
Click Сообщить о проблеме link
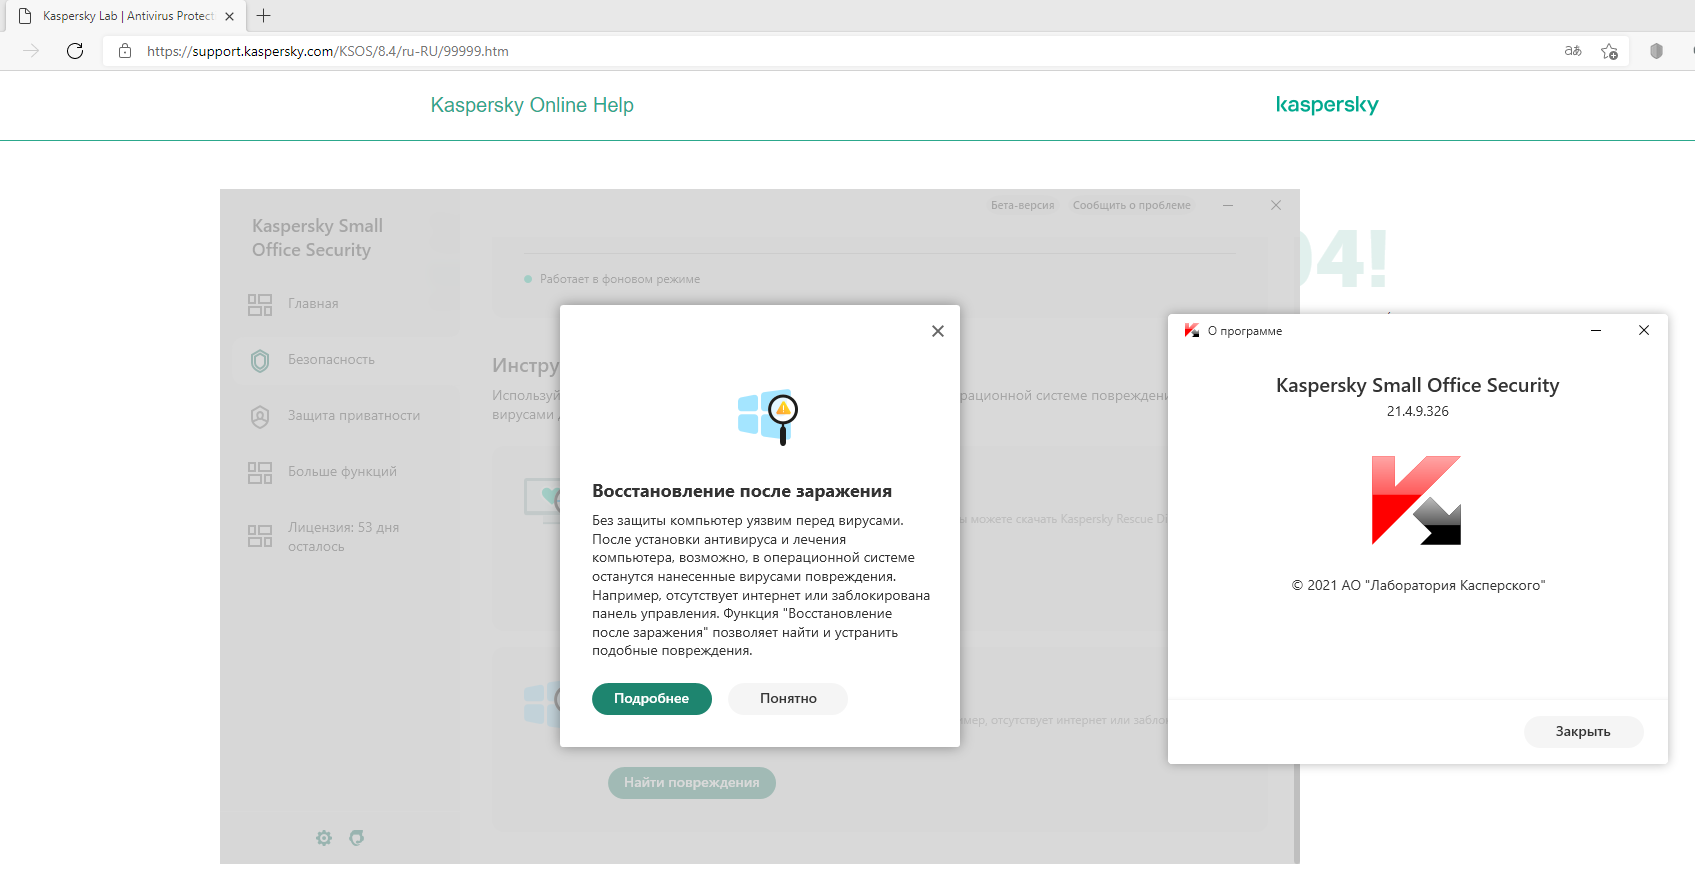pos(1132,205)
